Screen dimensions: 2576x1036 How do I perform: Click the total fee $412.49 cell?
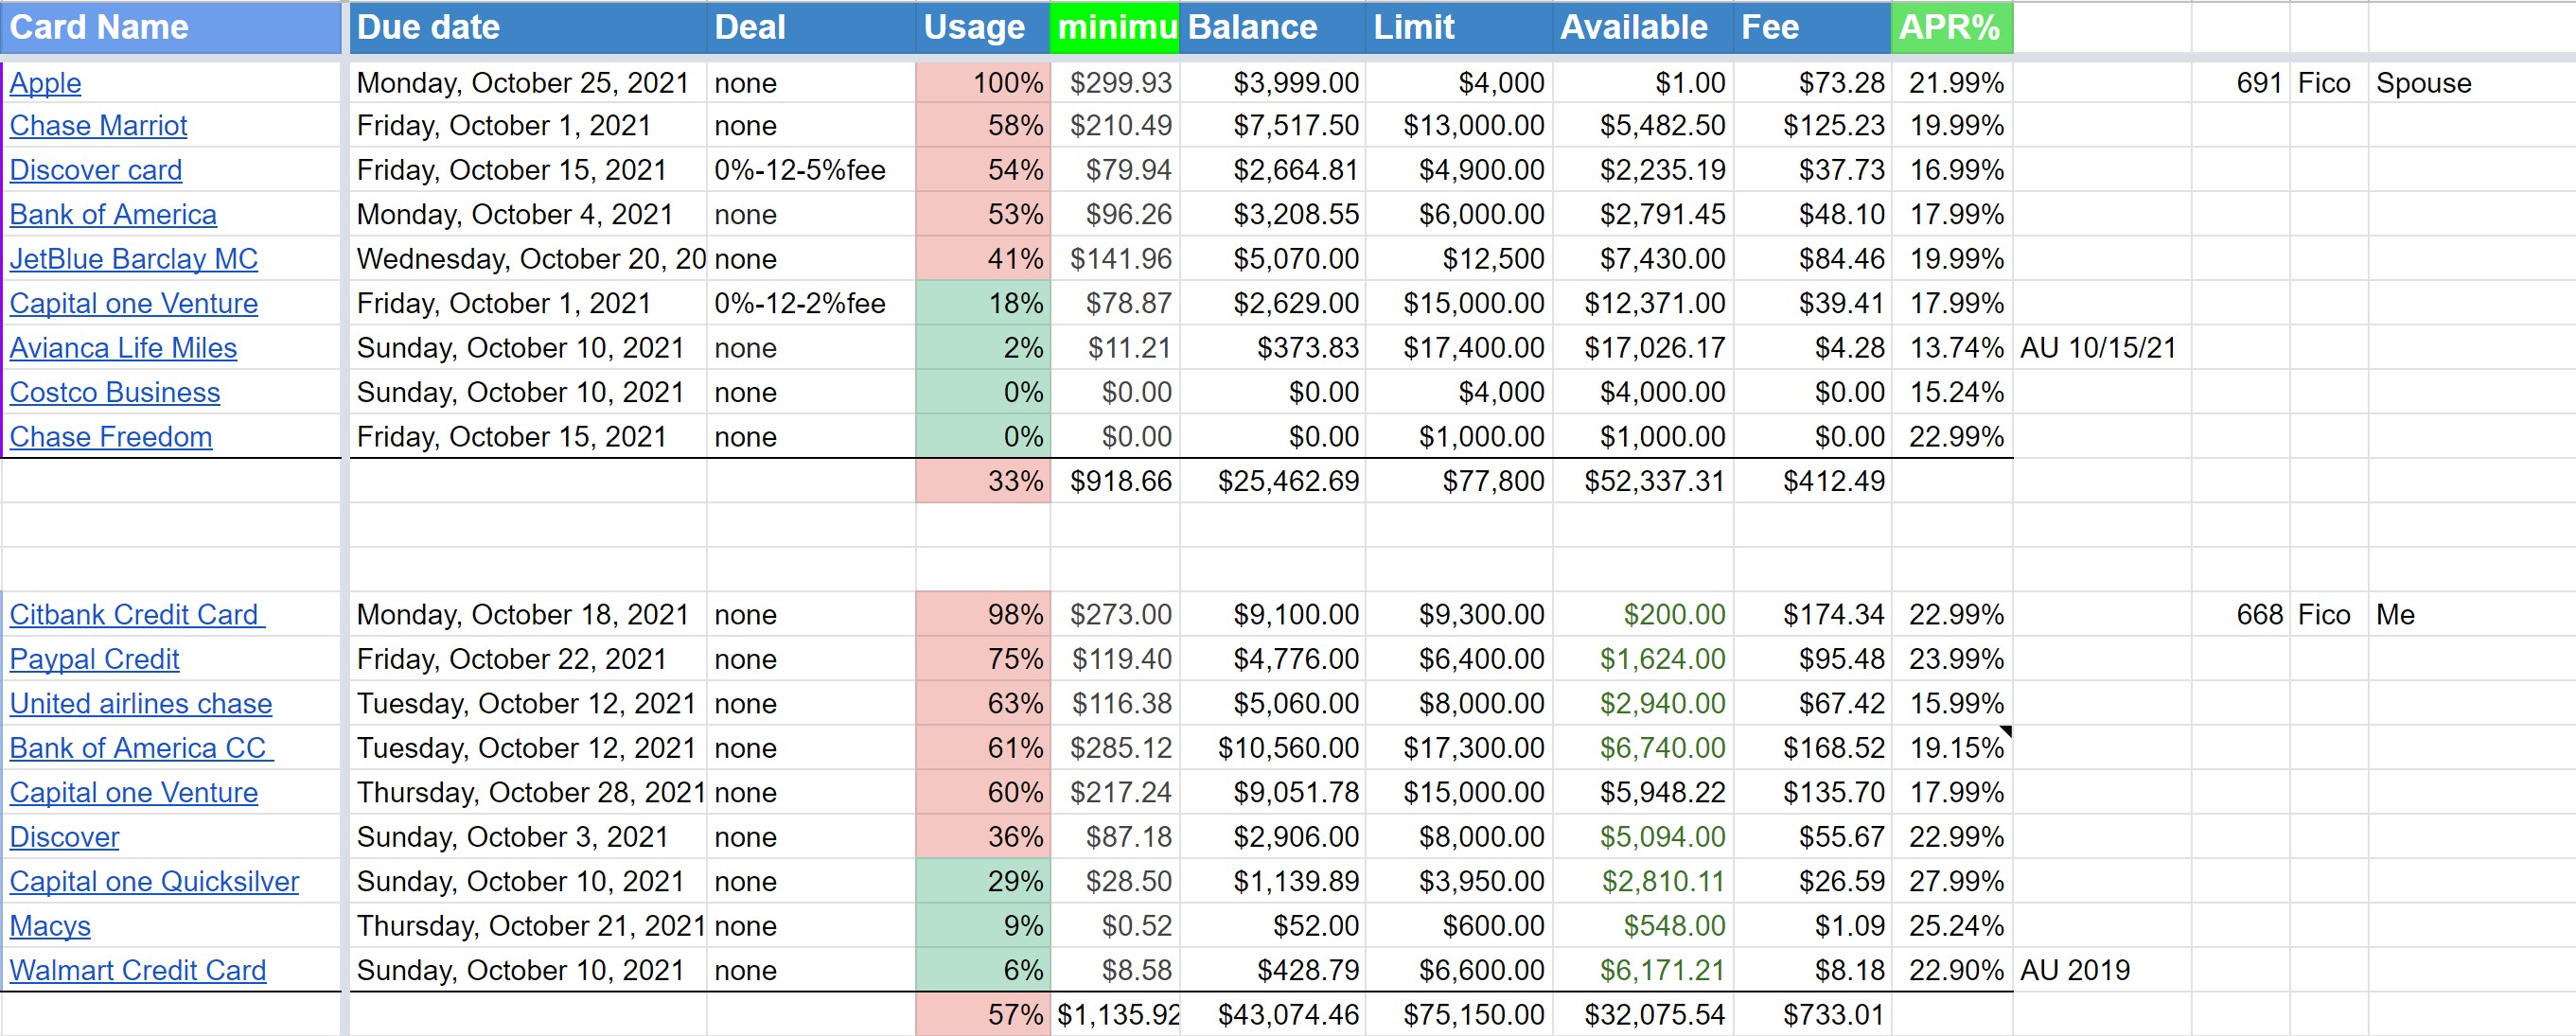click(1812, 482)
